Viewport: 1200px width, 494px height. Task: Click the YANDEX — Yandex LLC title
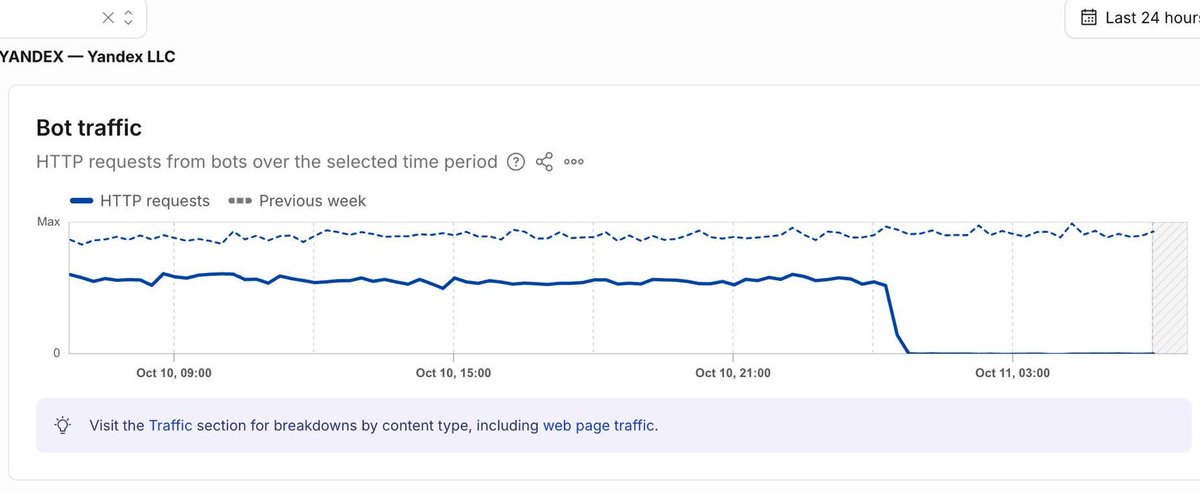[x=88, y=57]
